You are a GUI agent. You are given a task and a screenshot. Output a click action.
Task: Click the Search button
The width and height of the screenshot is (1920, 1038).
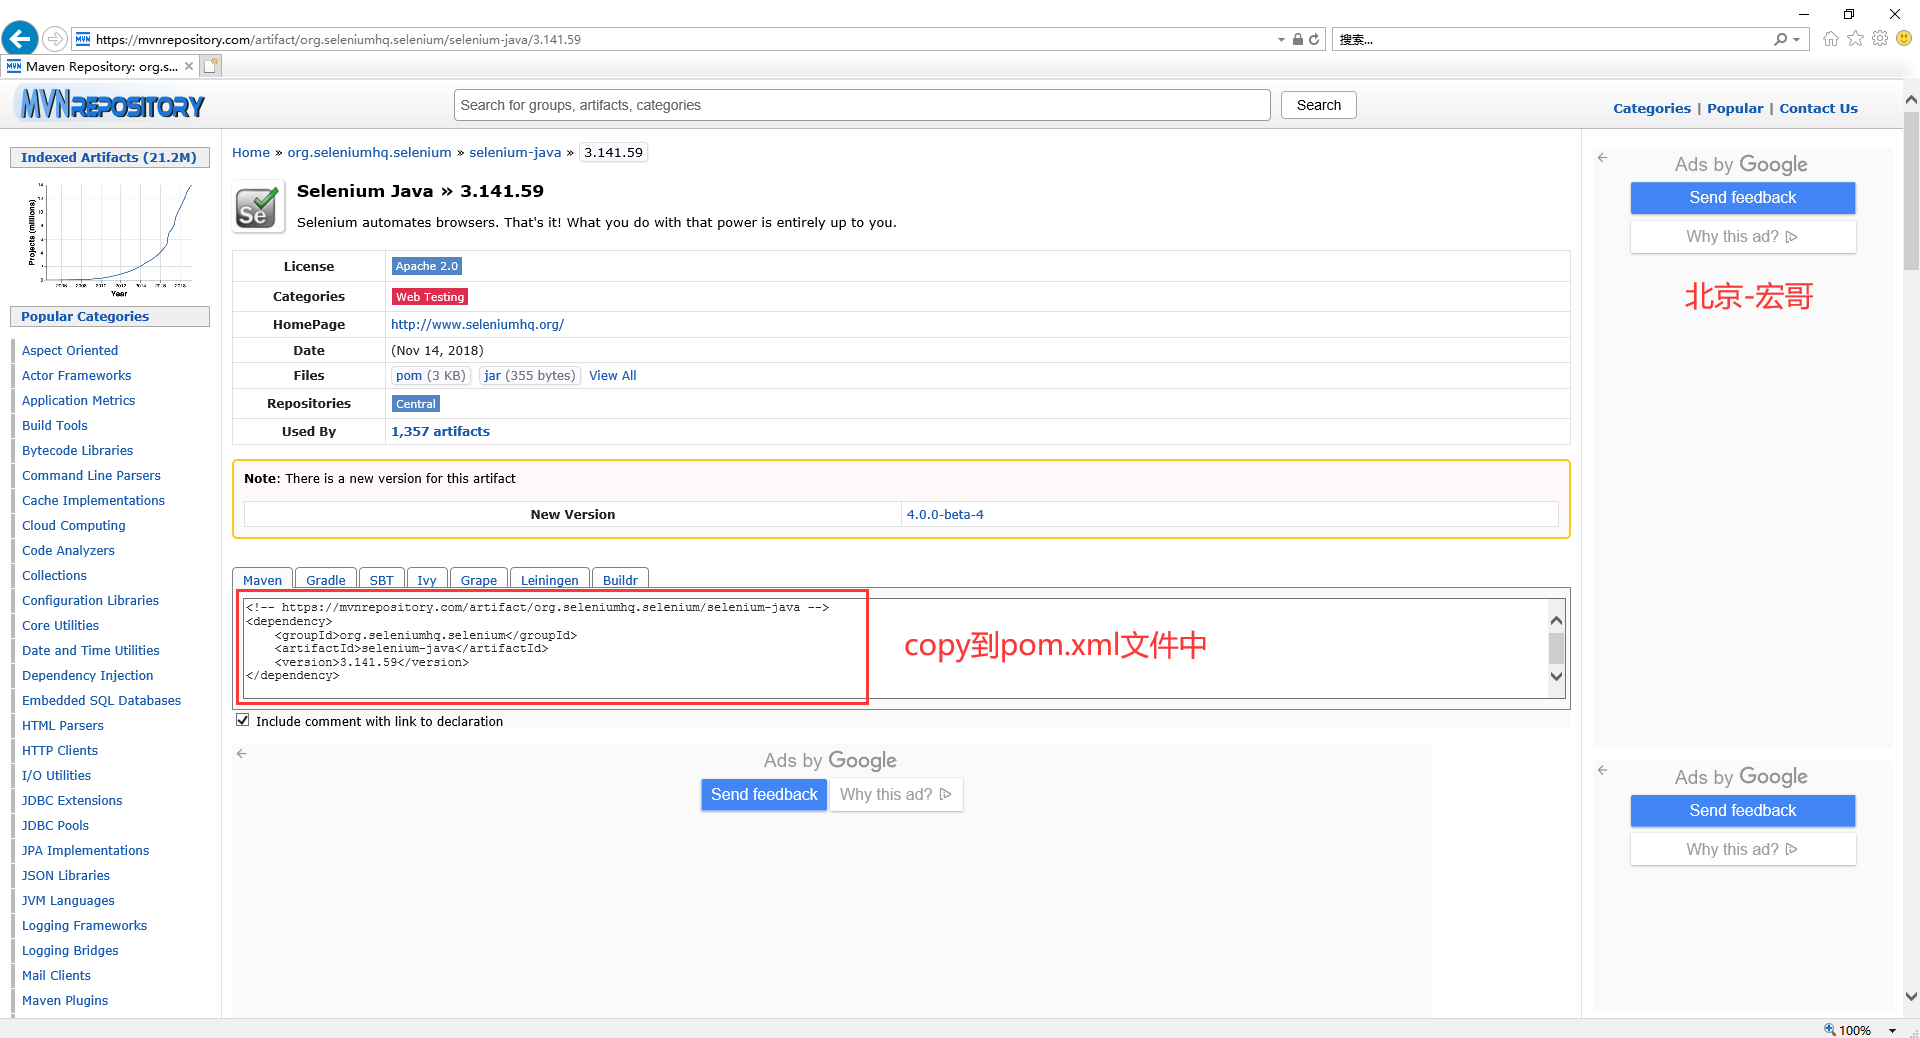[1318, 105]
